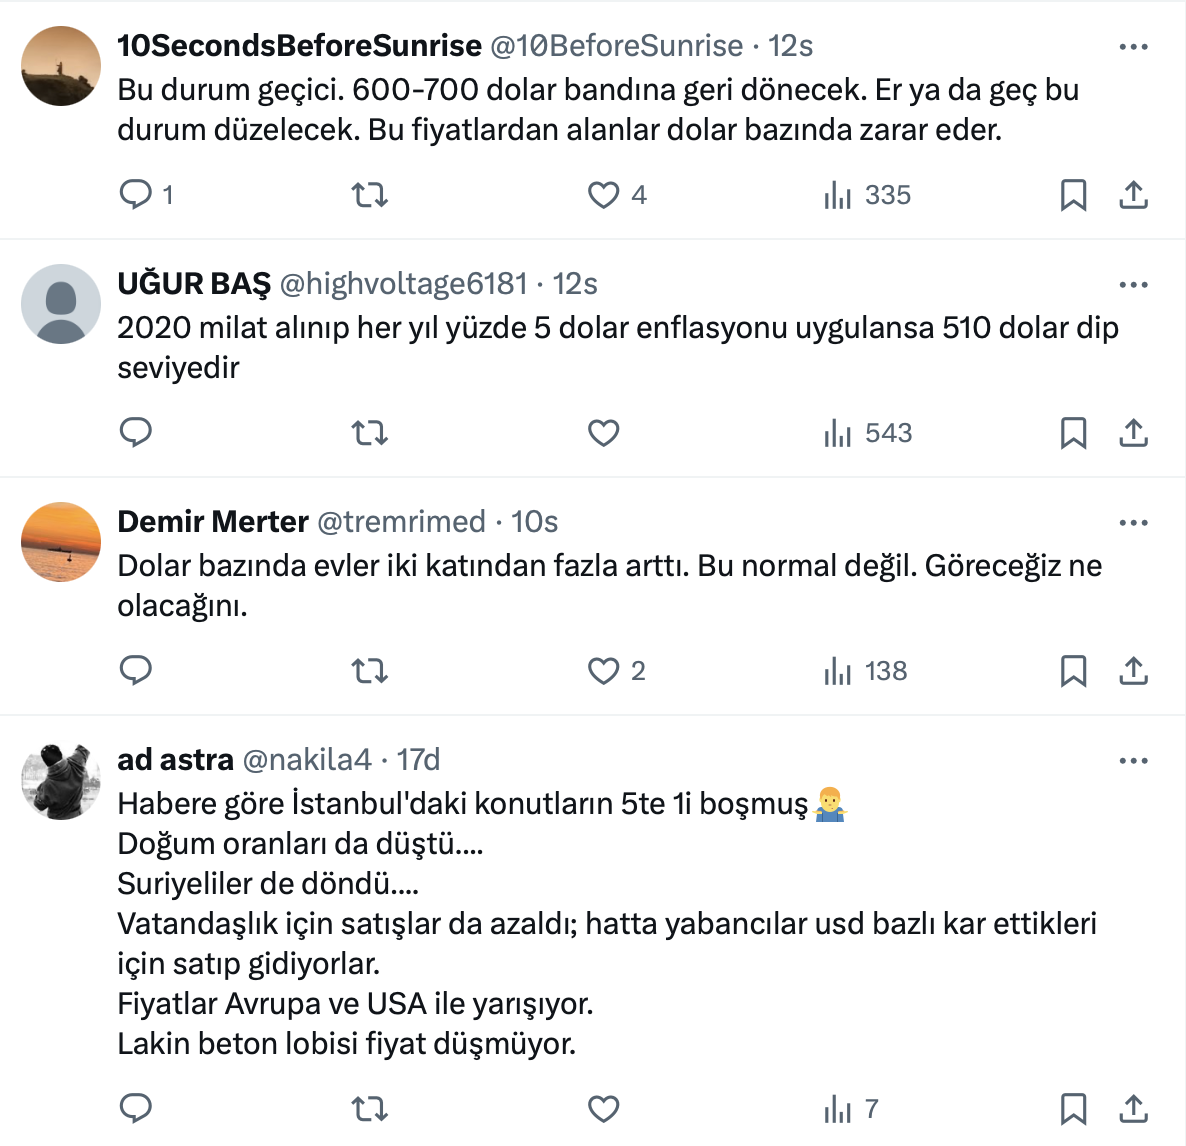Share the ad astra tweet
Viewport: 1186px width, 1146px height.
(x=1133, y=1108)
